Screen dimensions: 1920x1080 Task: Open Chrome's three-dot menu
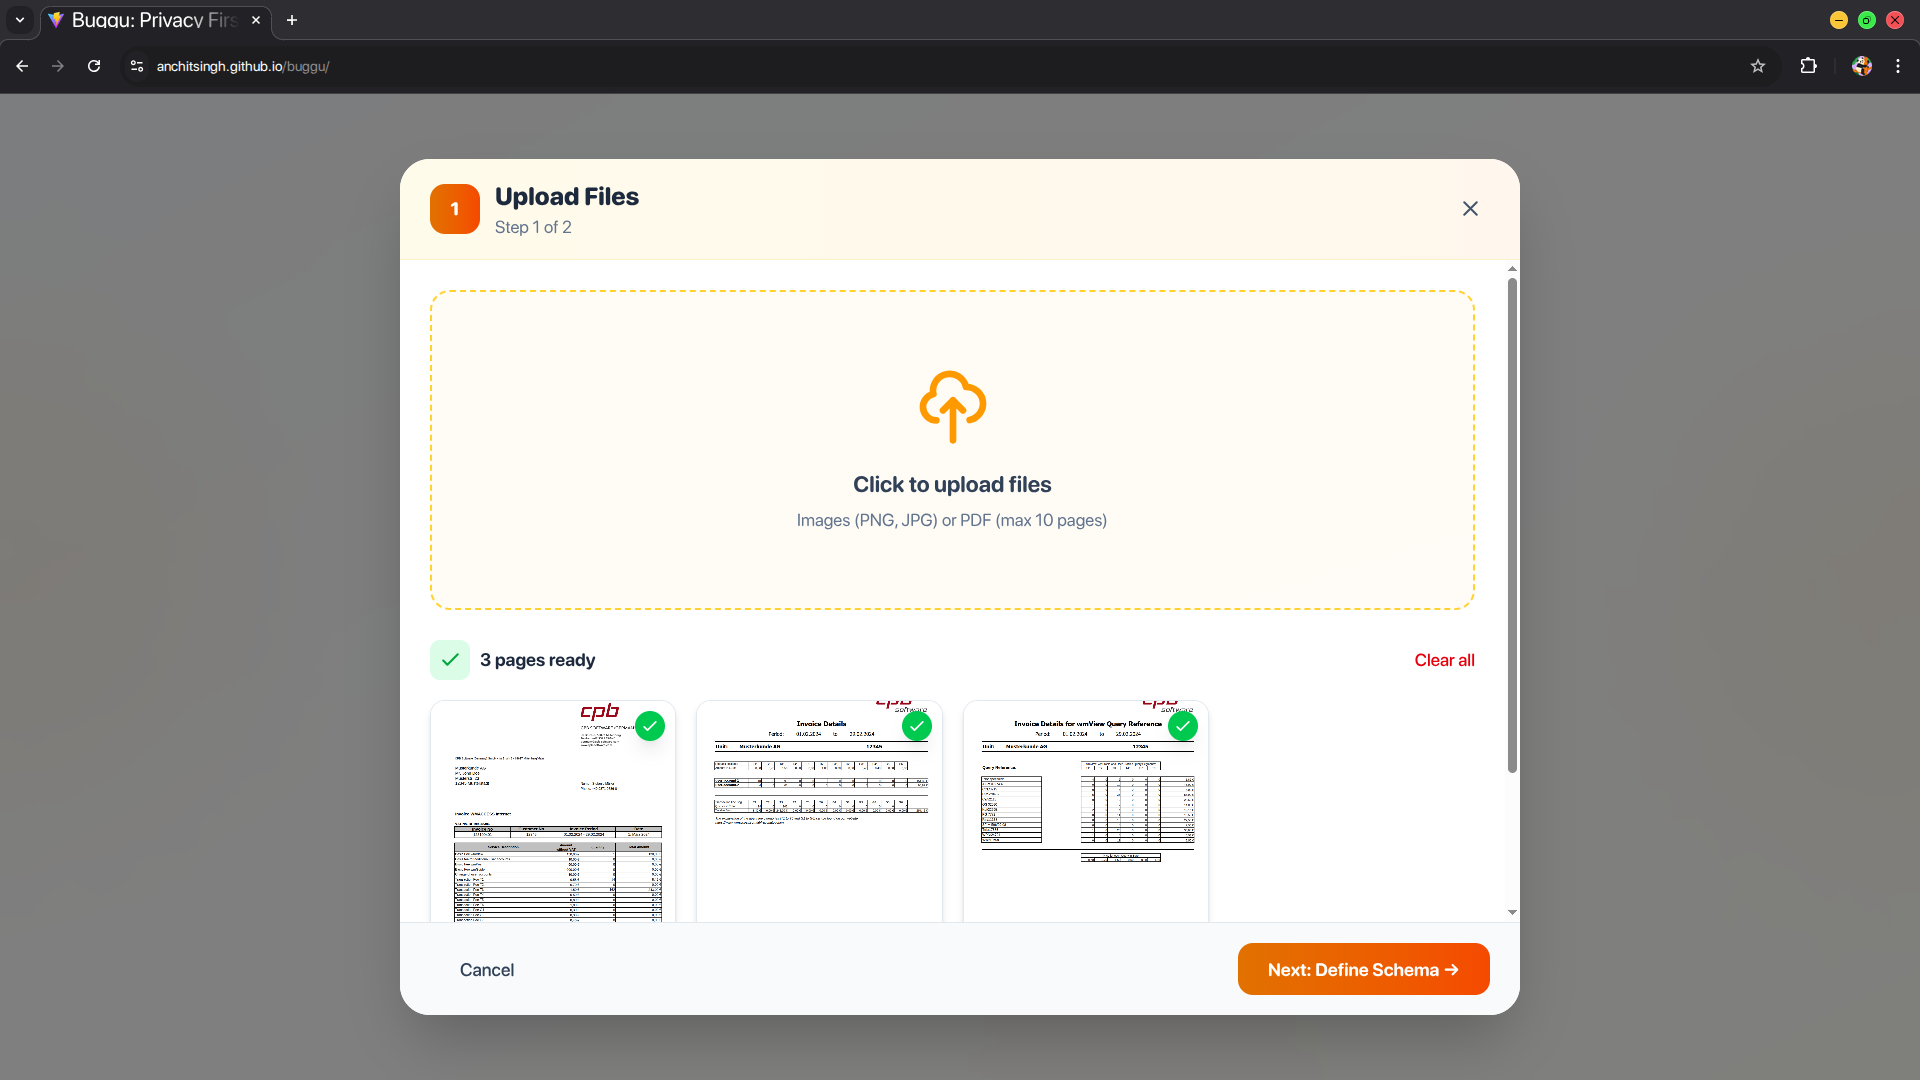pos(1897,66)
